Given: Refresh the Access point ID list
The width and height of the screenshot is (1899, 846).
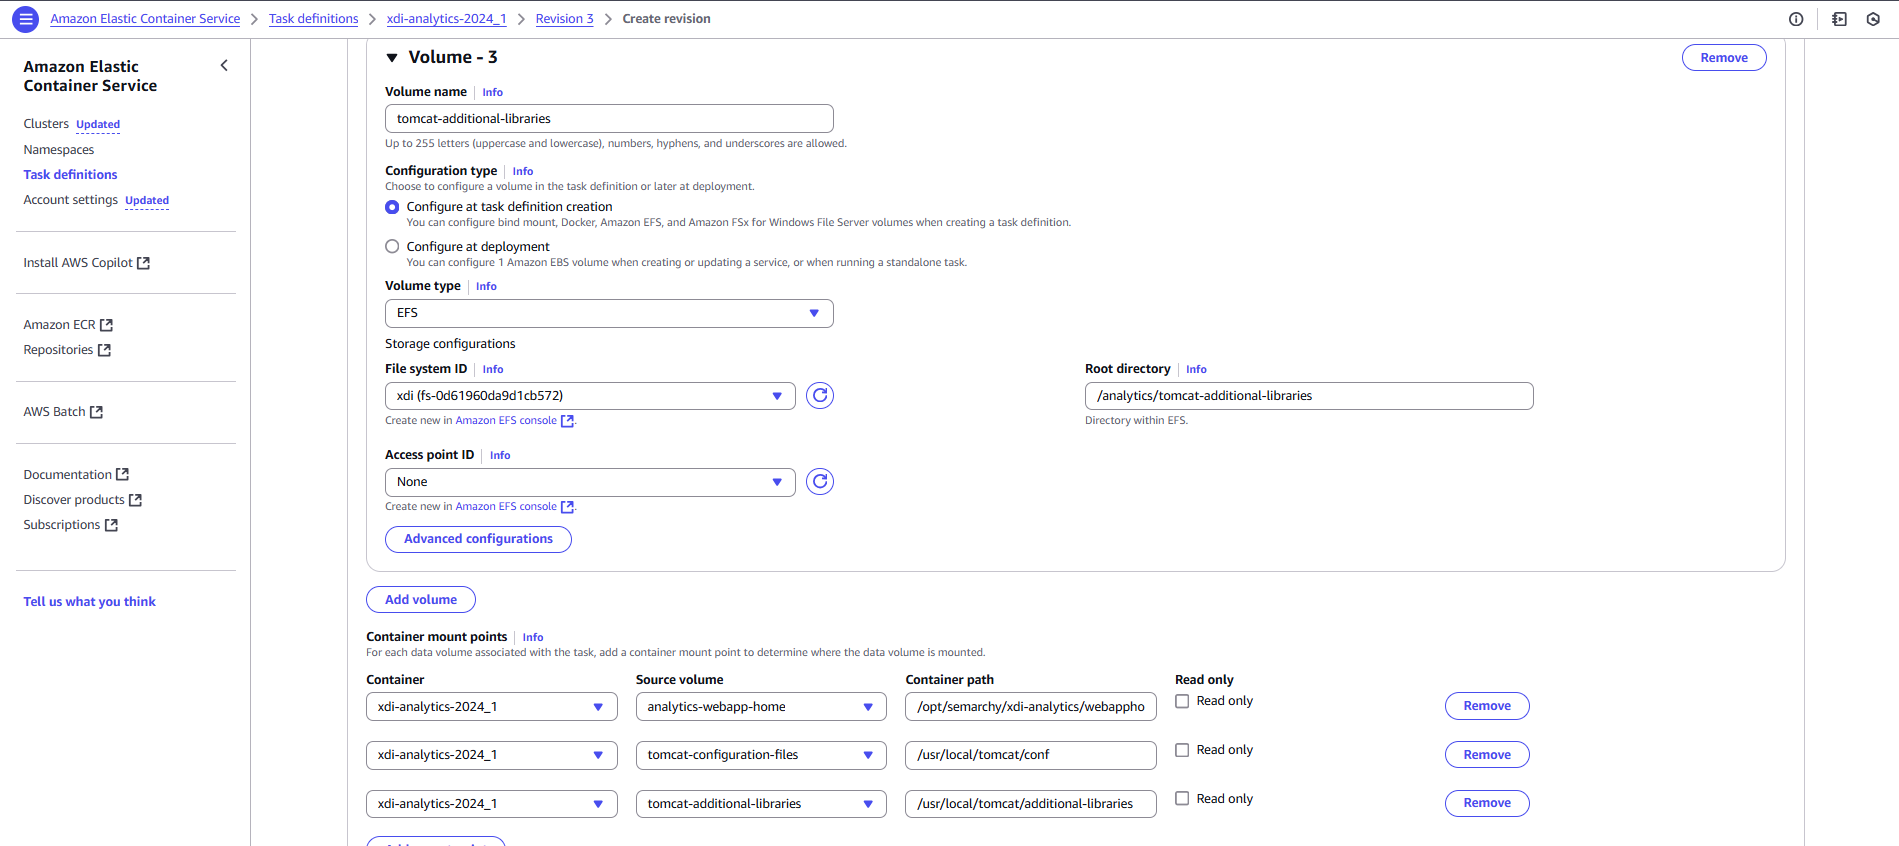Looking at the screenshot, I should [820, 482].
